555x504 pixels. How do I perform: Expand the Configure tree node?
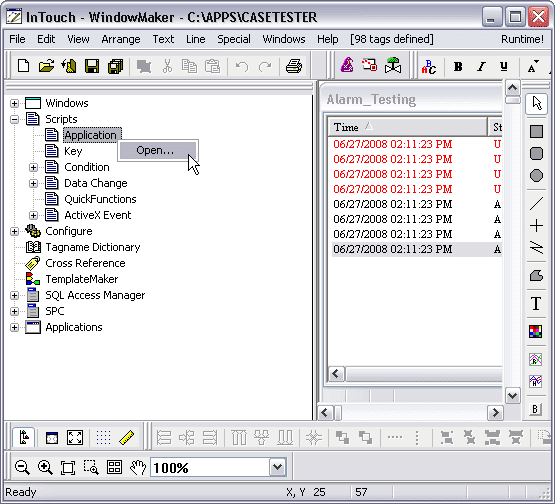point(15,231)
